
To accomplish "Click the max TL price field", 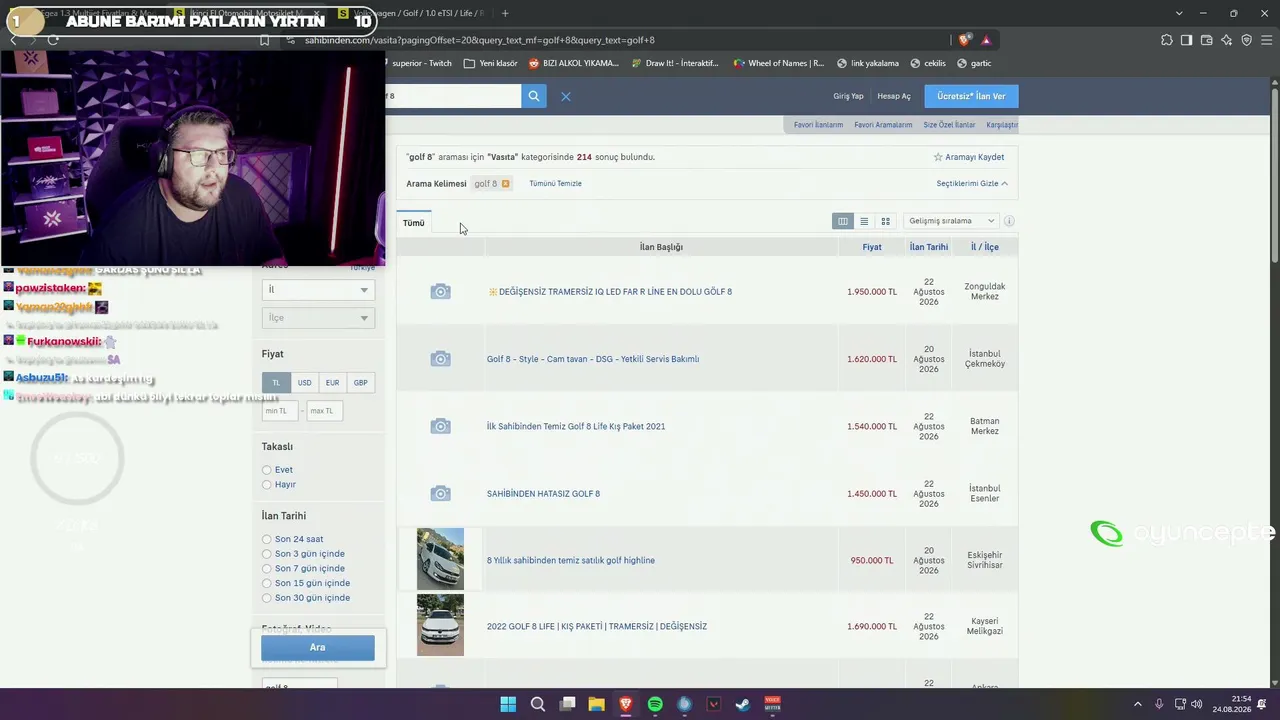I will pyautogui.click(x=324, y=411).
